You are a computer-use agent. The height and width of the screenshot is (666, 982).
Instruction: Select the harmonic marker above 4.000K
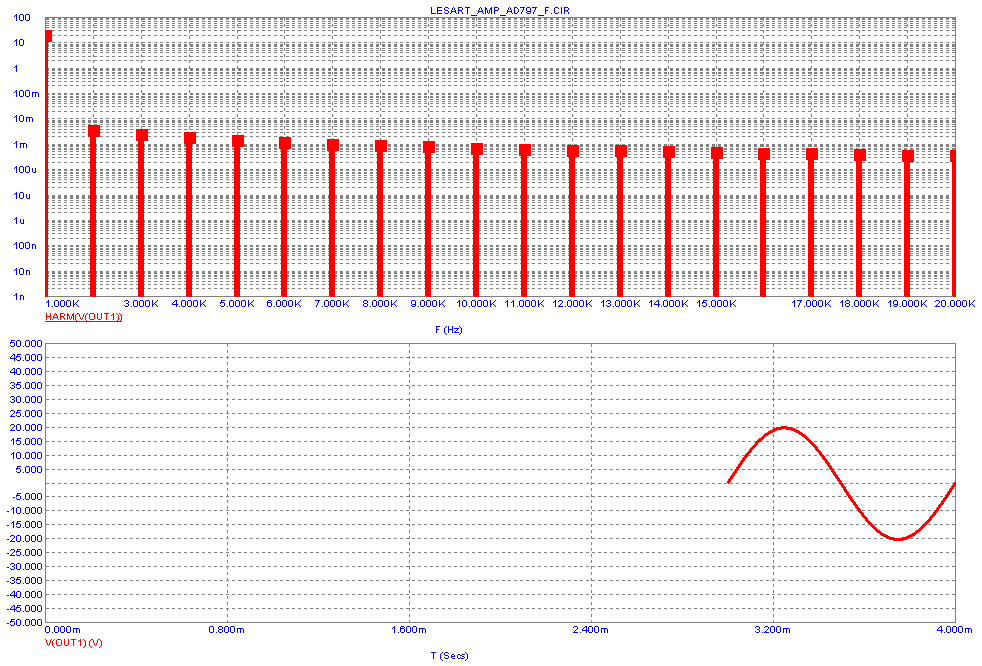tap(190, 138)
